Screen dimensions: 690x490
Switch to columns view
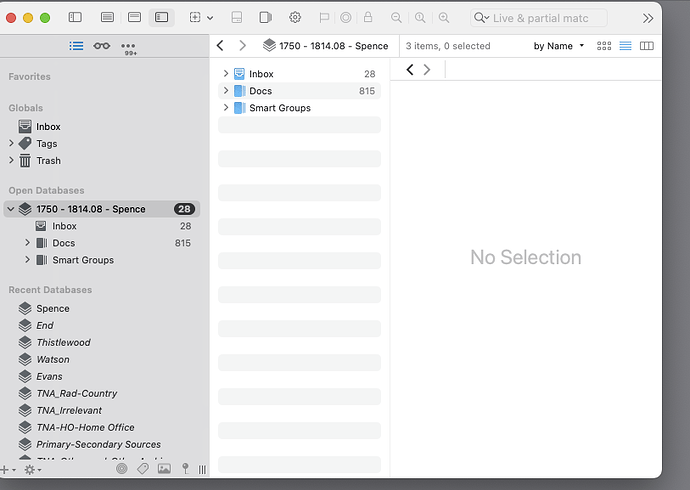(646, 46)
